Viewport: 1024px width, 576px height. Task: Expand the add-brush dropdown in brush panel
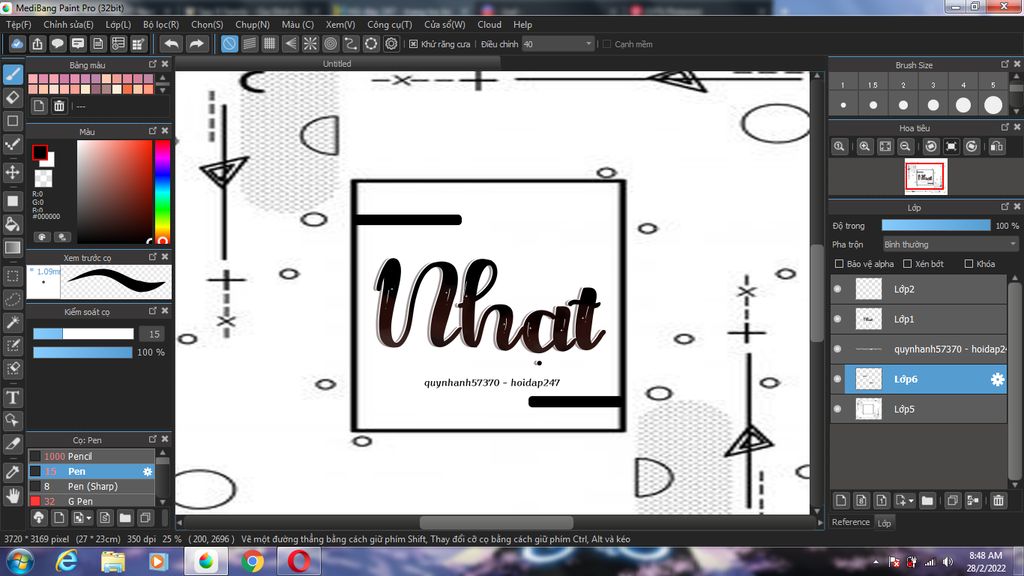click(89, 519)
